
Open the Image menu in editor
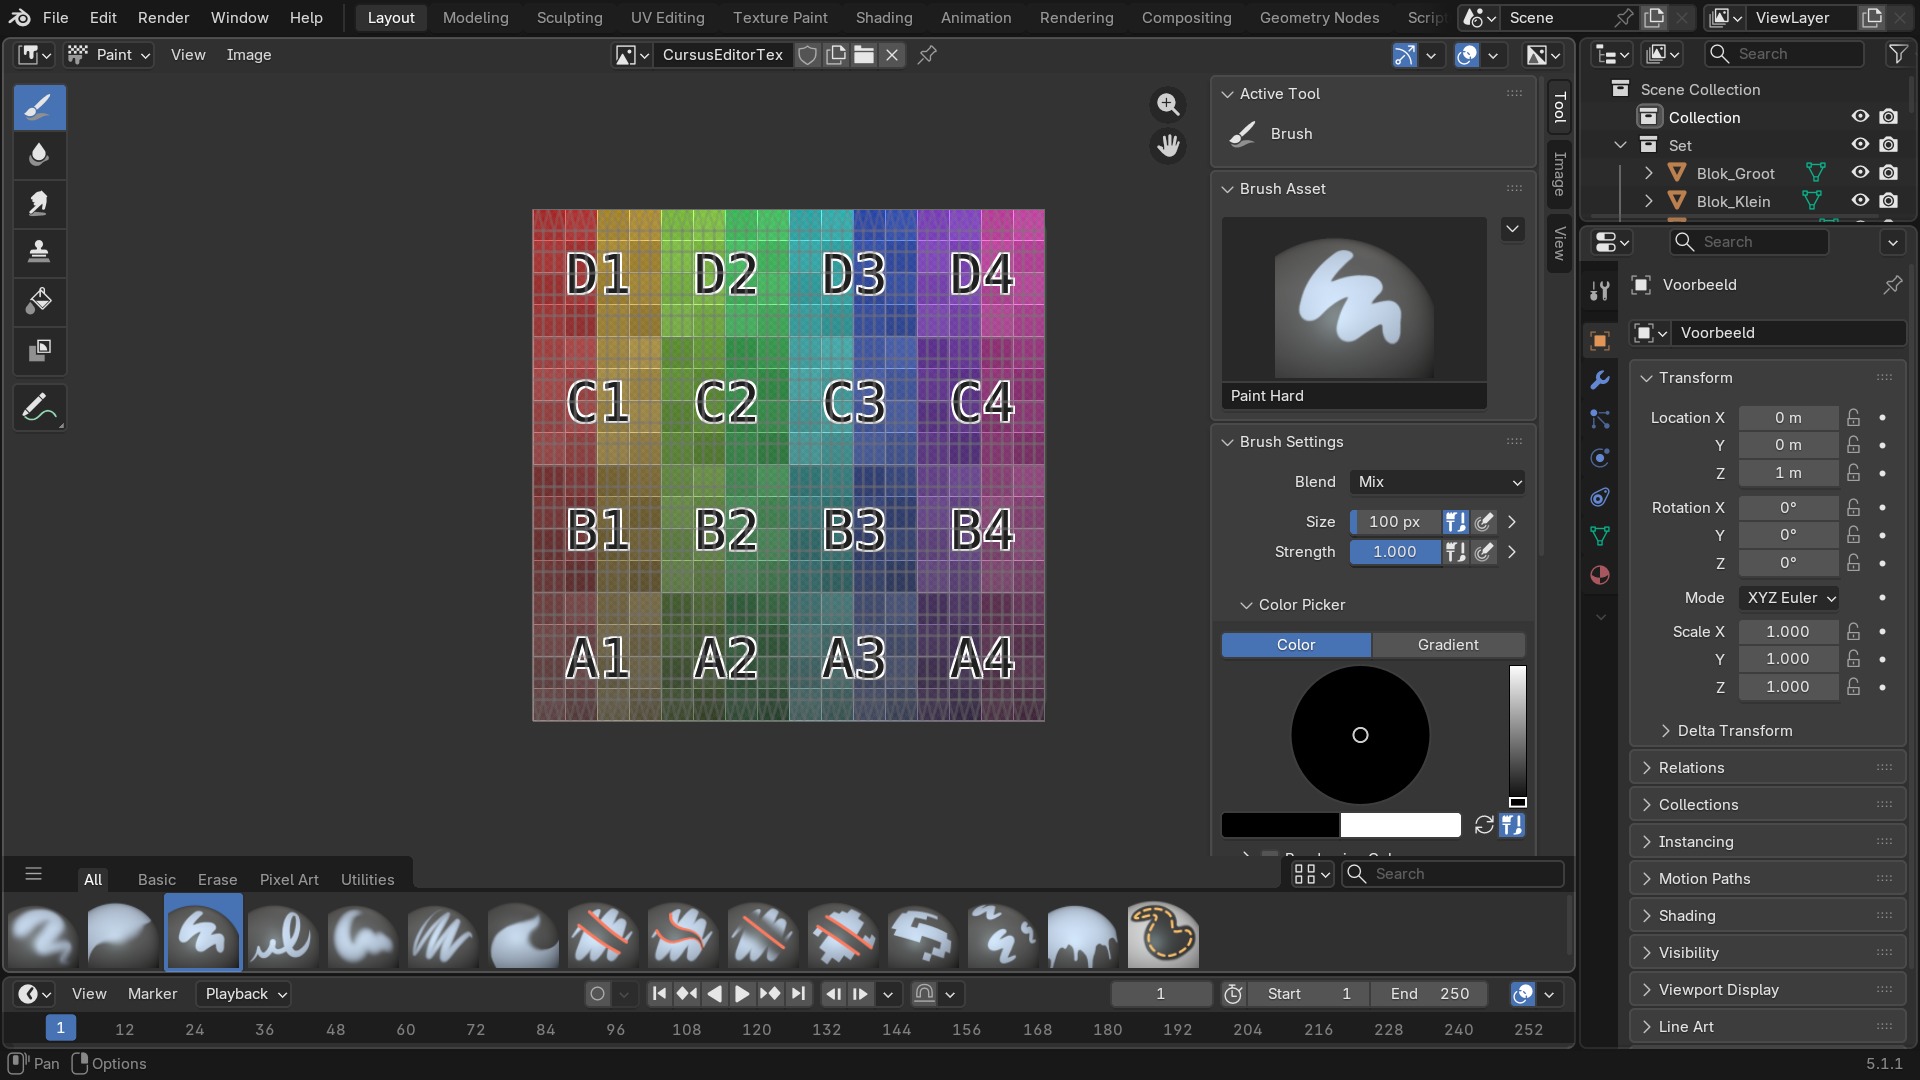pyautogui.click(x=249, y=55)
